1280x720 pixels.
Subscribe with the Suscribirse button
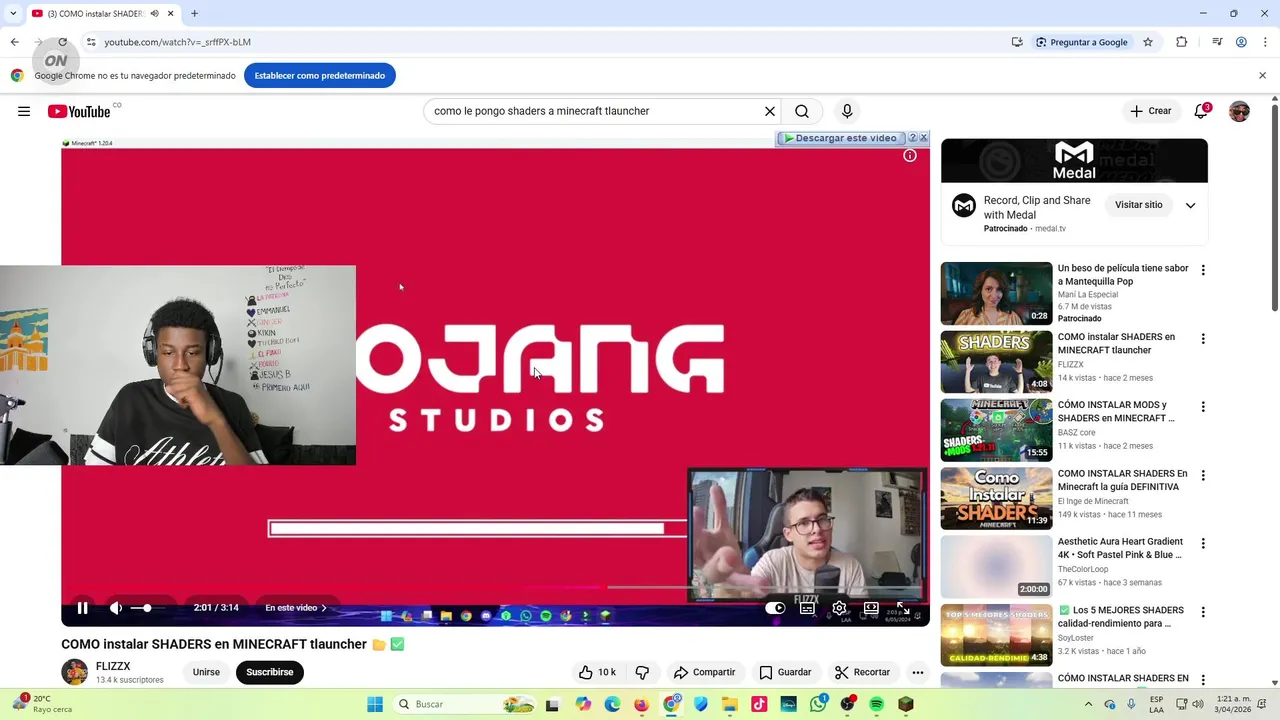click(x=270, y=672)
